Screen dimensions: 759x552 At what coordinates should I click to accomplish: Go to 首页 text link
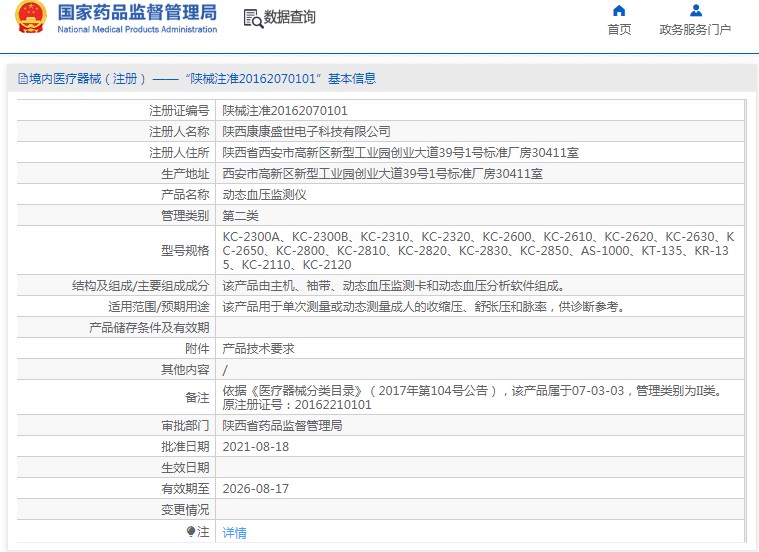pos(619,30)
